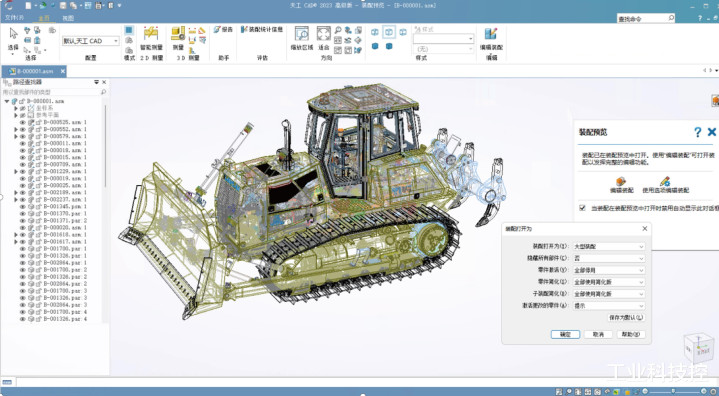
Task: Click the 适合 fit view icon
Action: 323,34
